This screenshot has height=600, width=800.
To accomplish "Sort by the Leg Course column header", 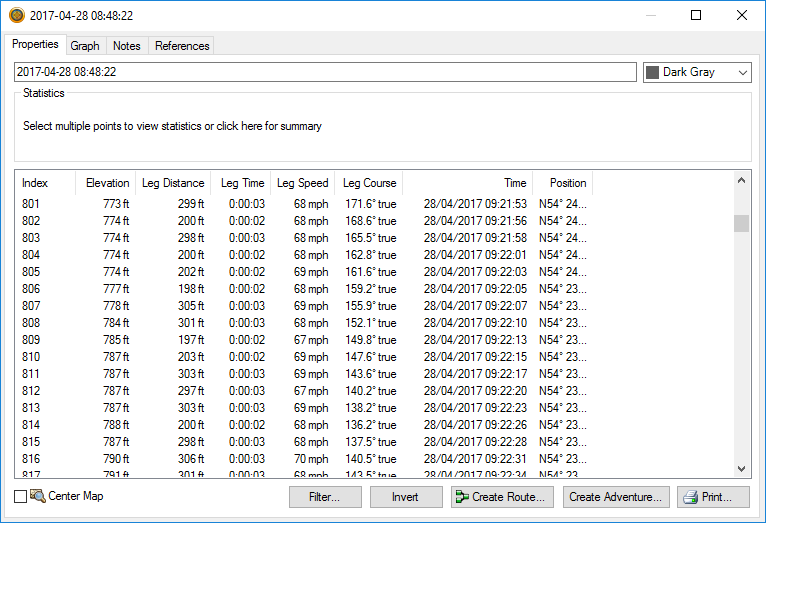I will [369, 183].
